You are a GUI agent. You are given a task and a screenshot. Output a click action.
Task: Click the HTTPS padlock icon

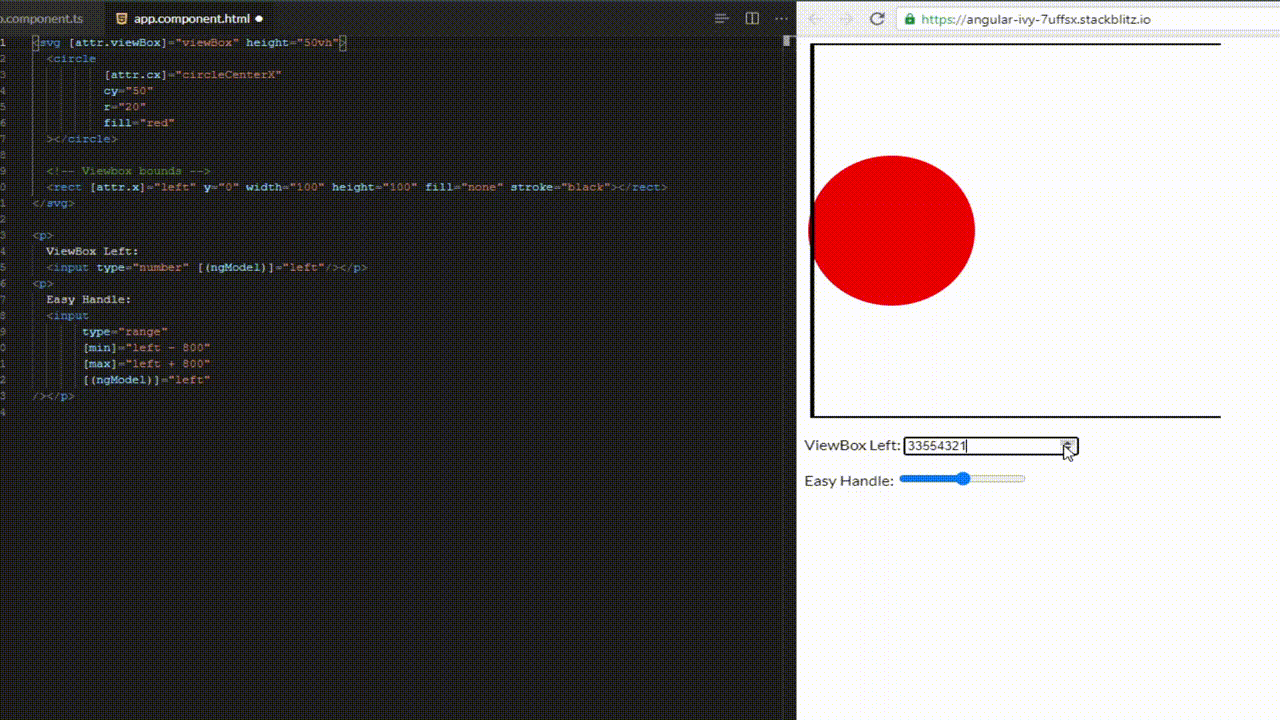[x=908, y=18]
